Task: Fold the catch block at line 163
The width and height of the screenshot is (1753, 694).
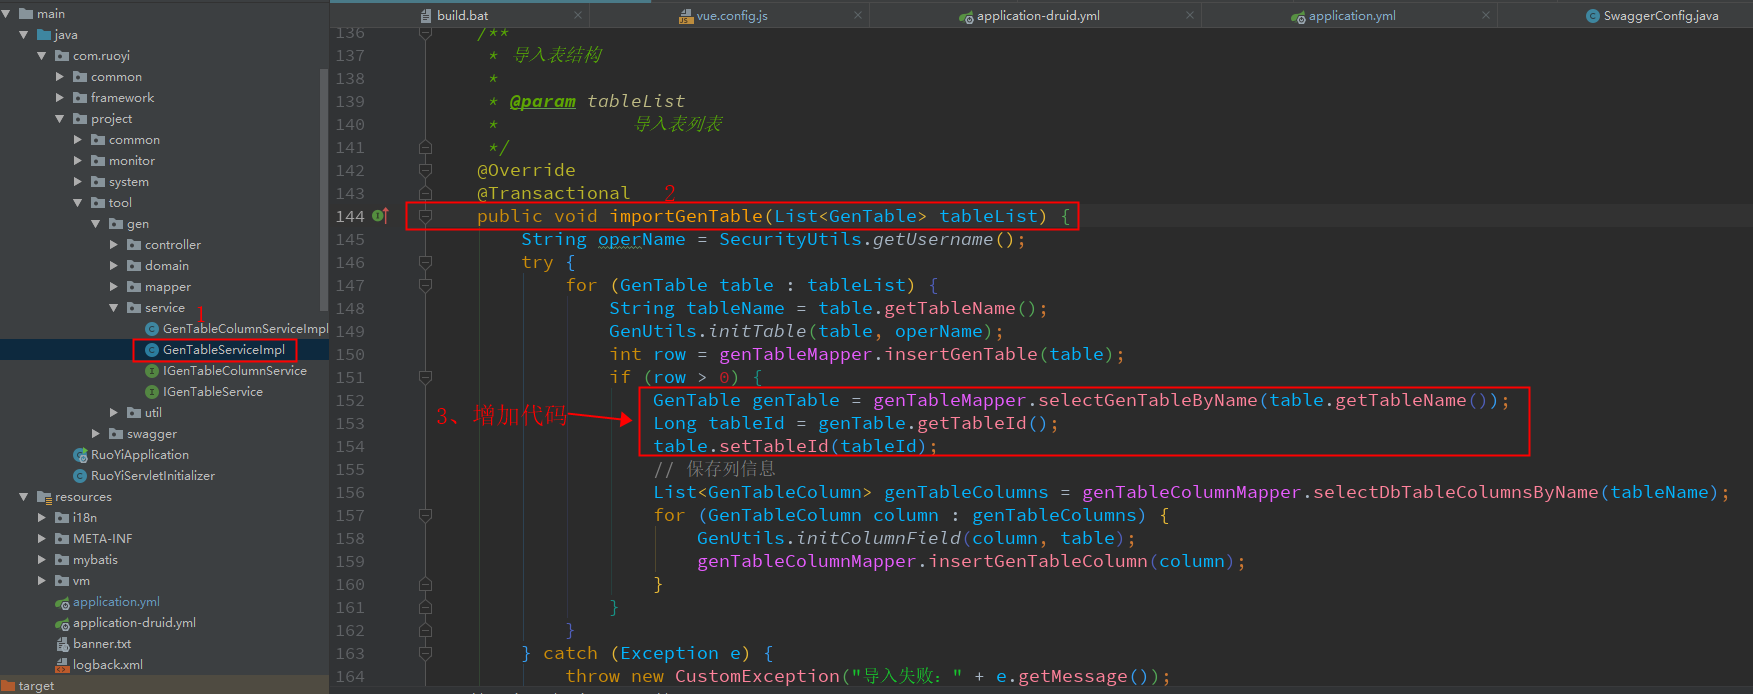Action: pos(425,653)
